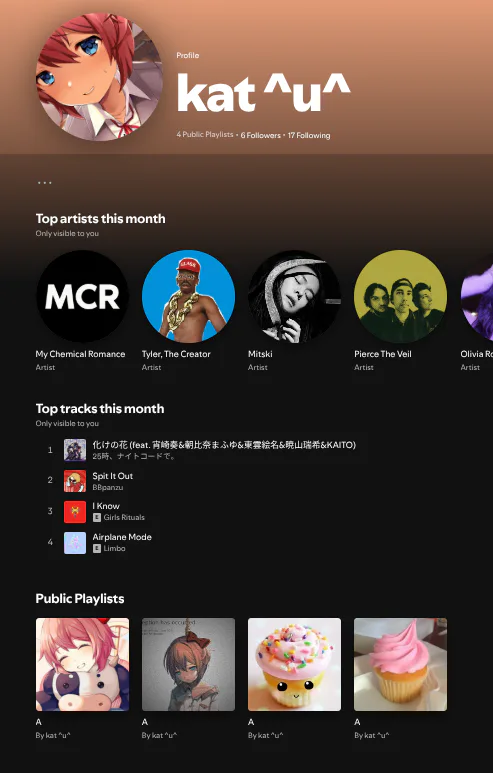Click the Profile label above the name
The width and height of the screenshot is (493, 773).
pyautogui.click(x=188, y=55)
